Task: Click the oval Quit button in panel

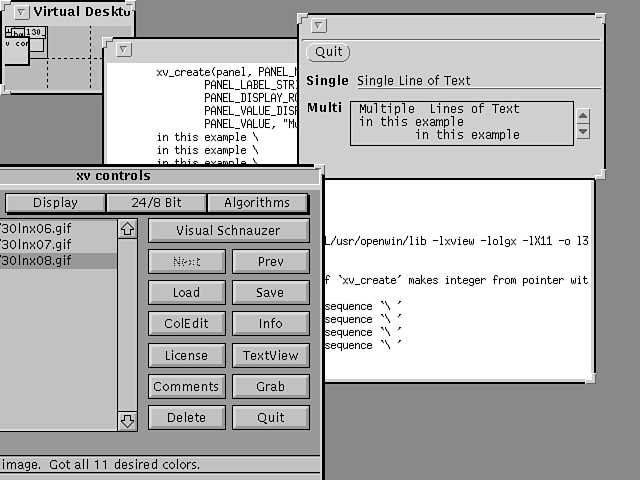Action: [328, 52]
